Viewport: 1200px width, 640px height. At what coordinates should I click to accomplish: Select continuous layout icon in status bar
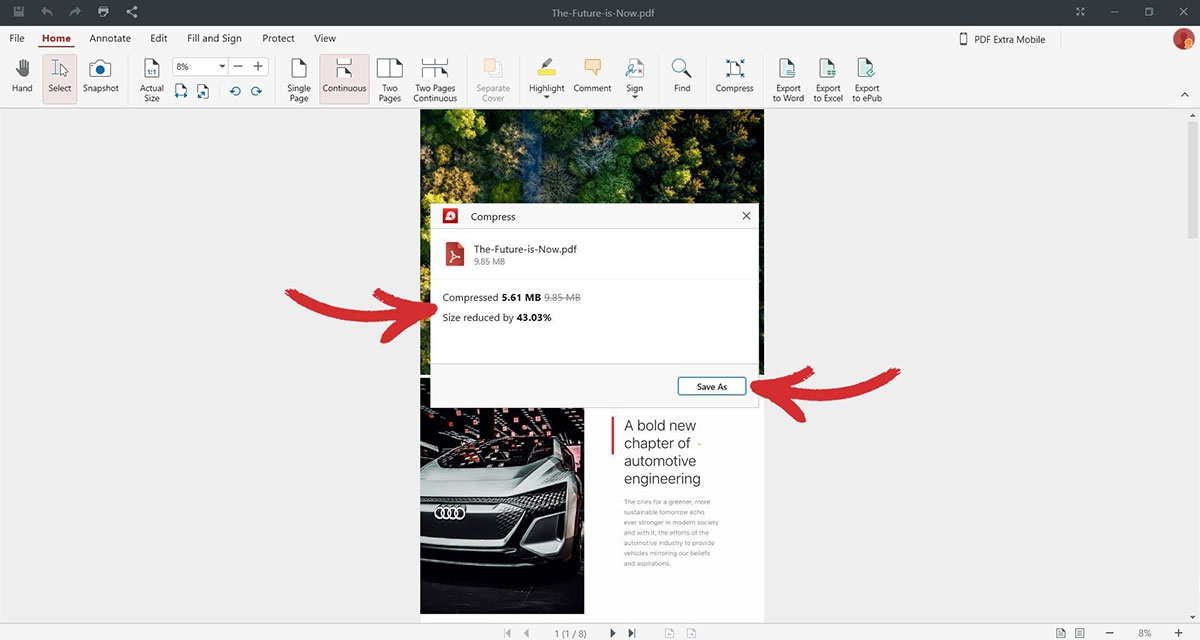coord(1079,633)
